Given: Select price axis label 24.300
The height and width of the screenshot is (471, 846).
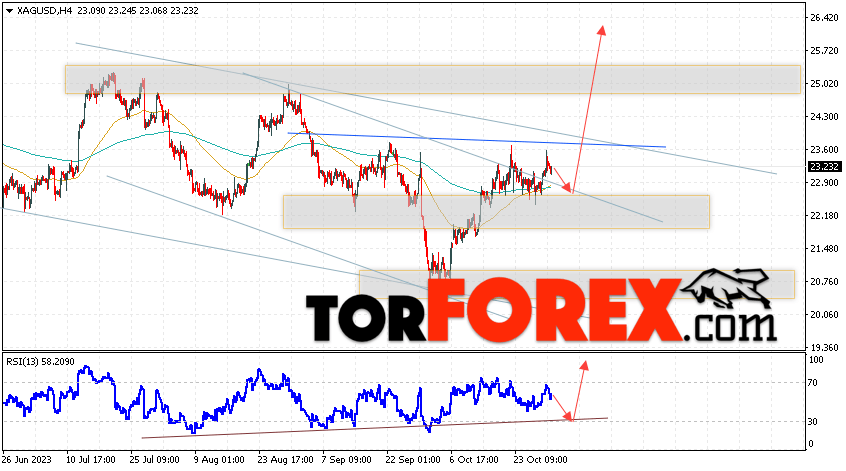Looking at the screenshot, I should (824, 117).
